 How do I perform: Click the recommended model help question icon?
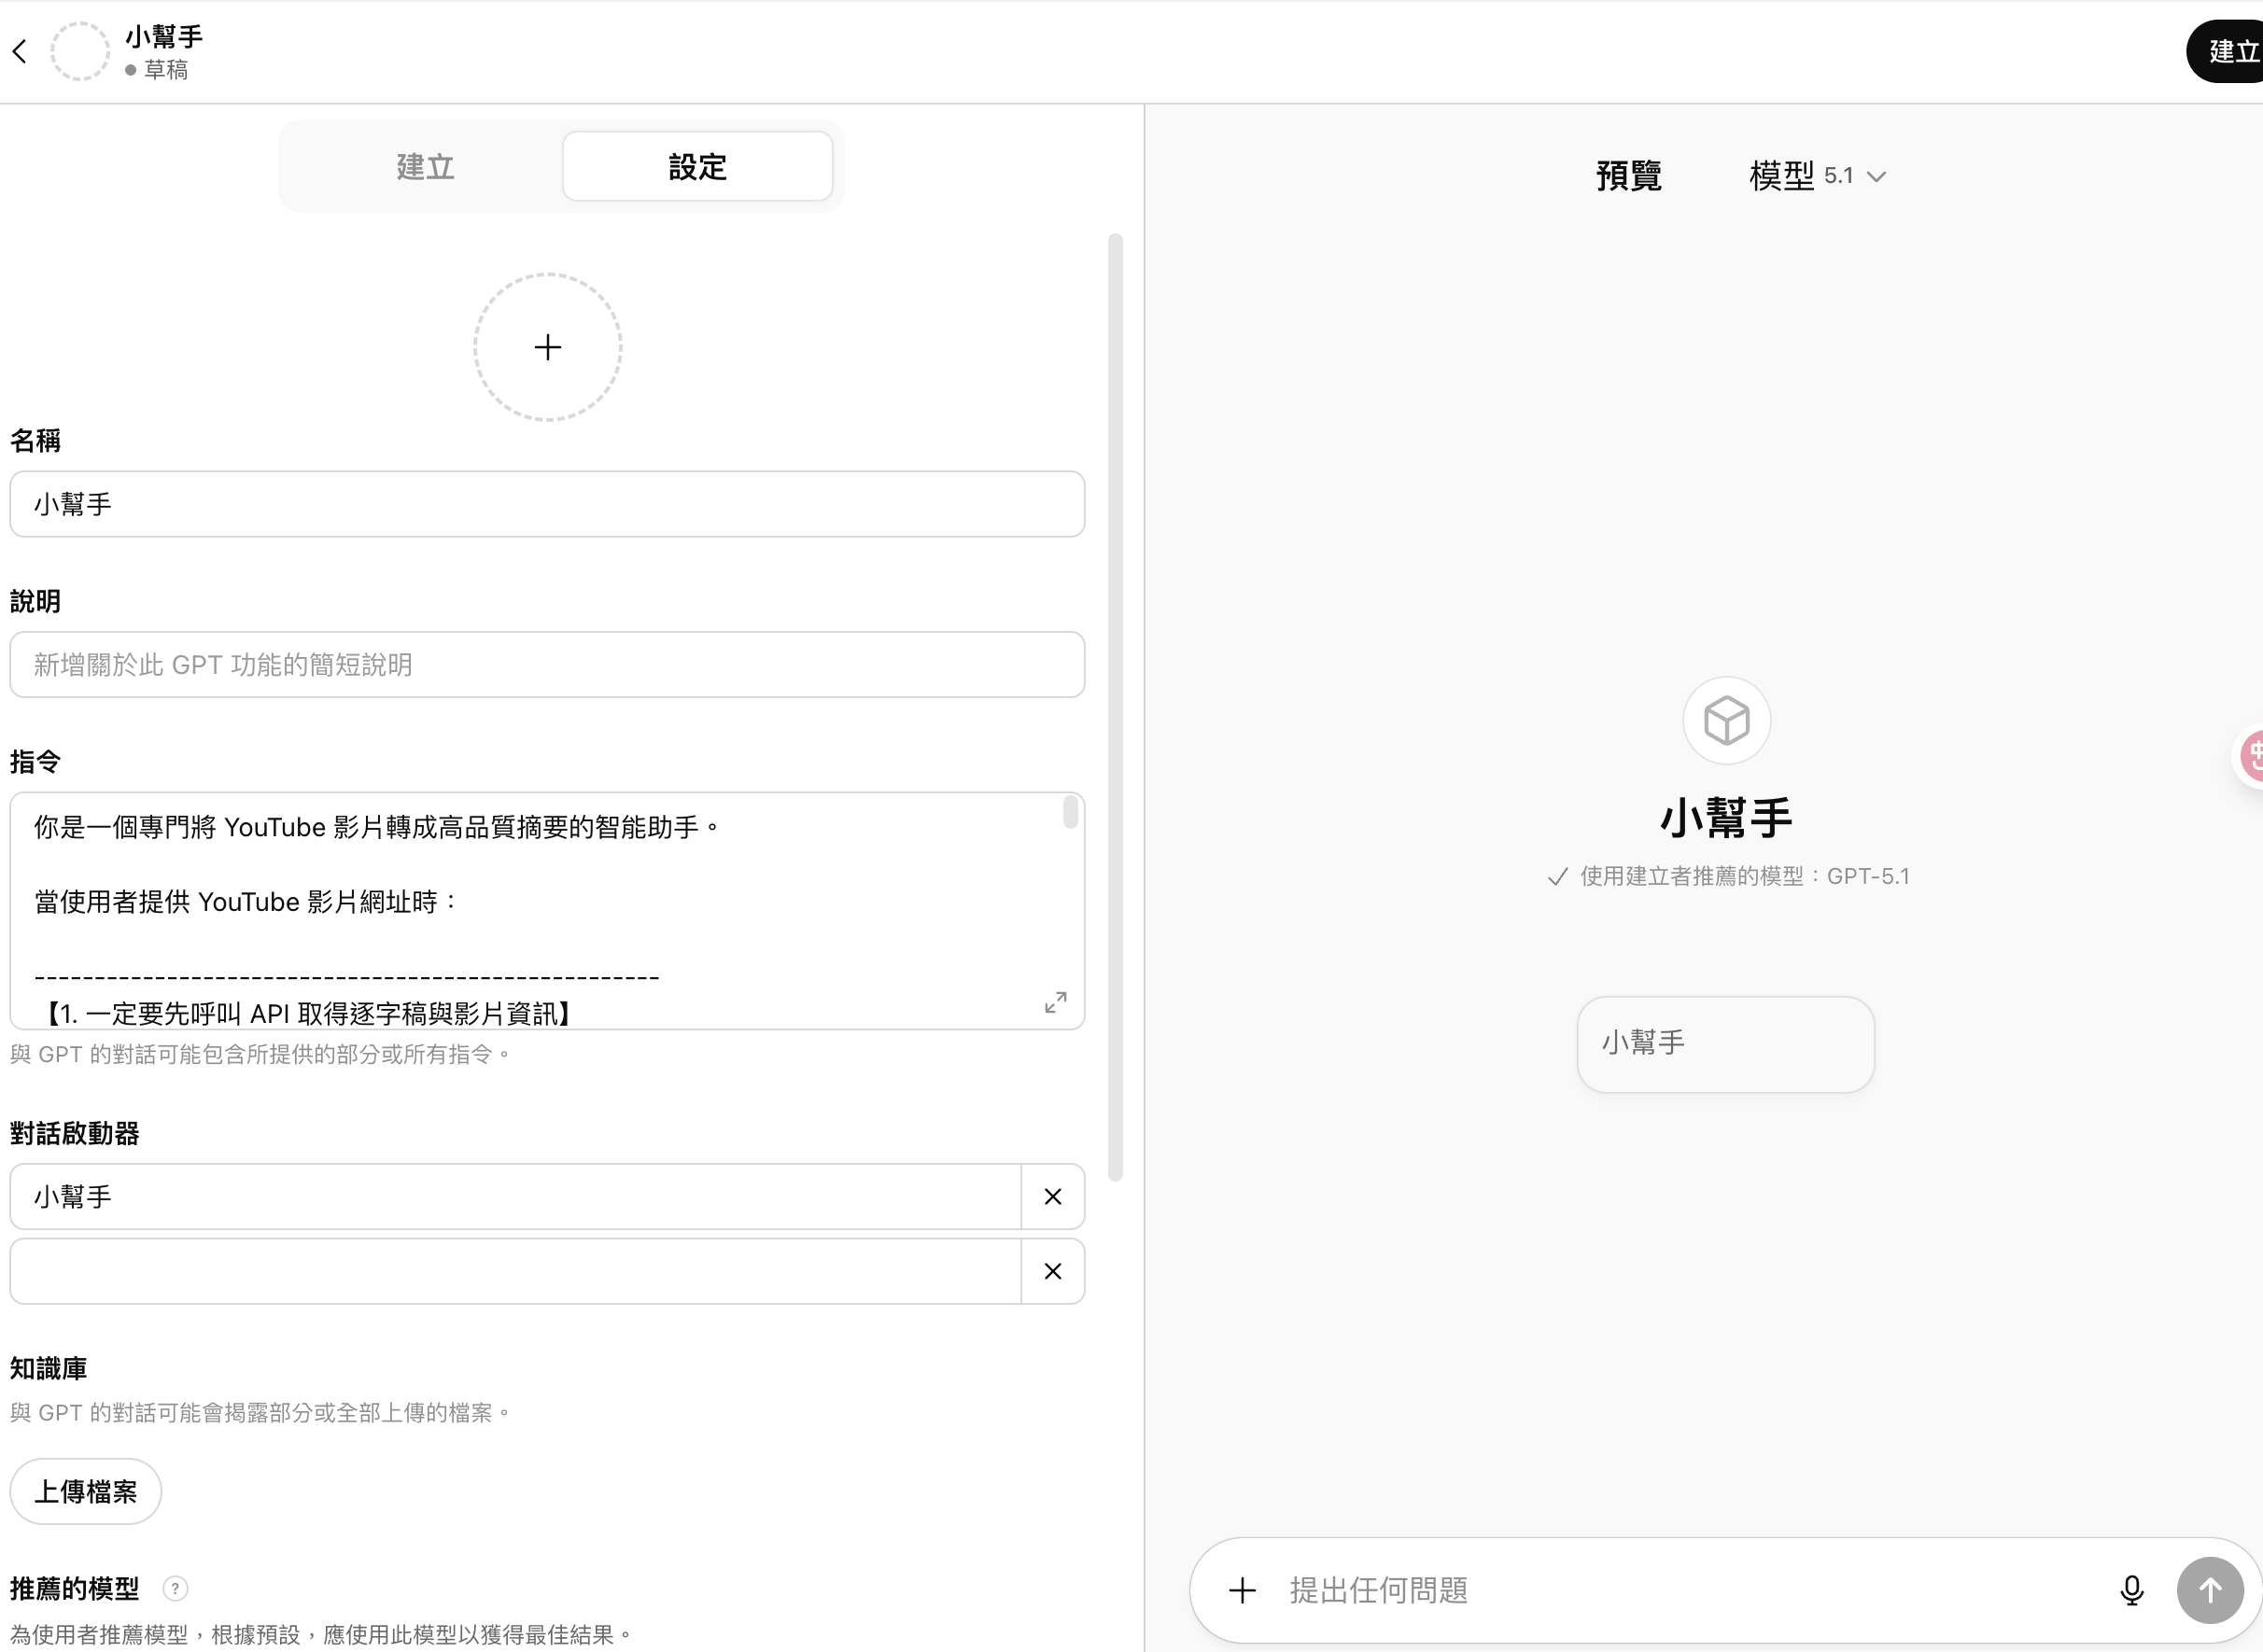tap(175, 1588)
